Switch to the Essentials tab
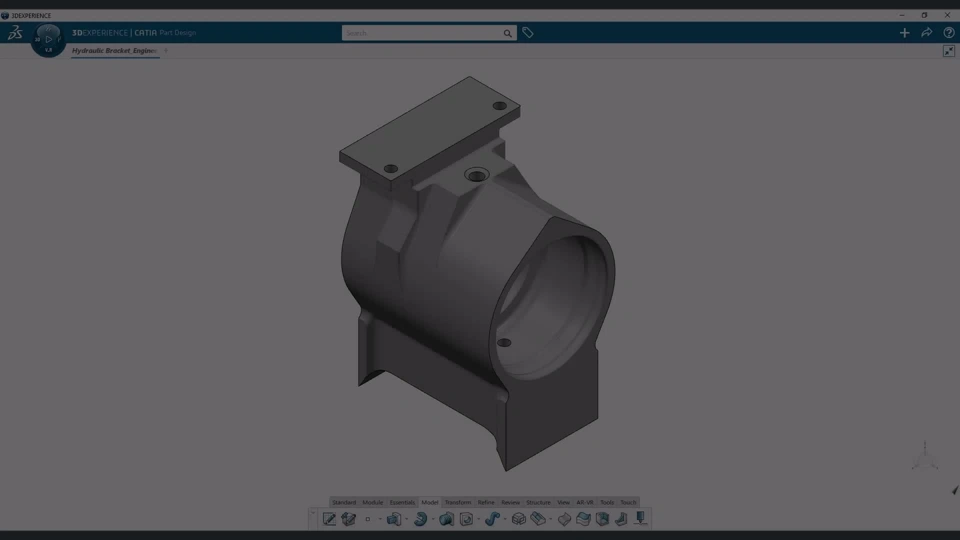This screenshot has width=960, height=540. [402, 502]
